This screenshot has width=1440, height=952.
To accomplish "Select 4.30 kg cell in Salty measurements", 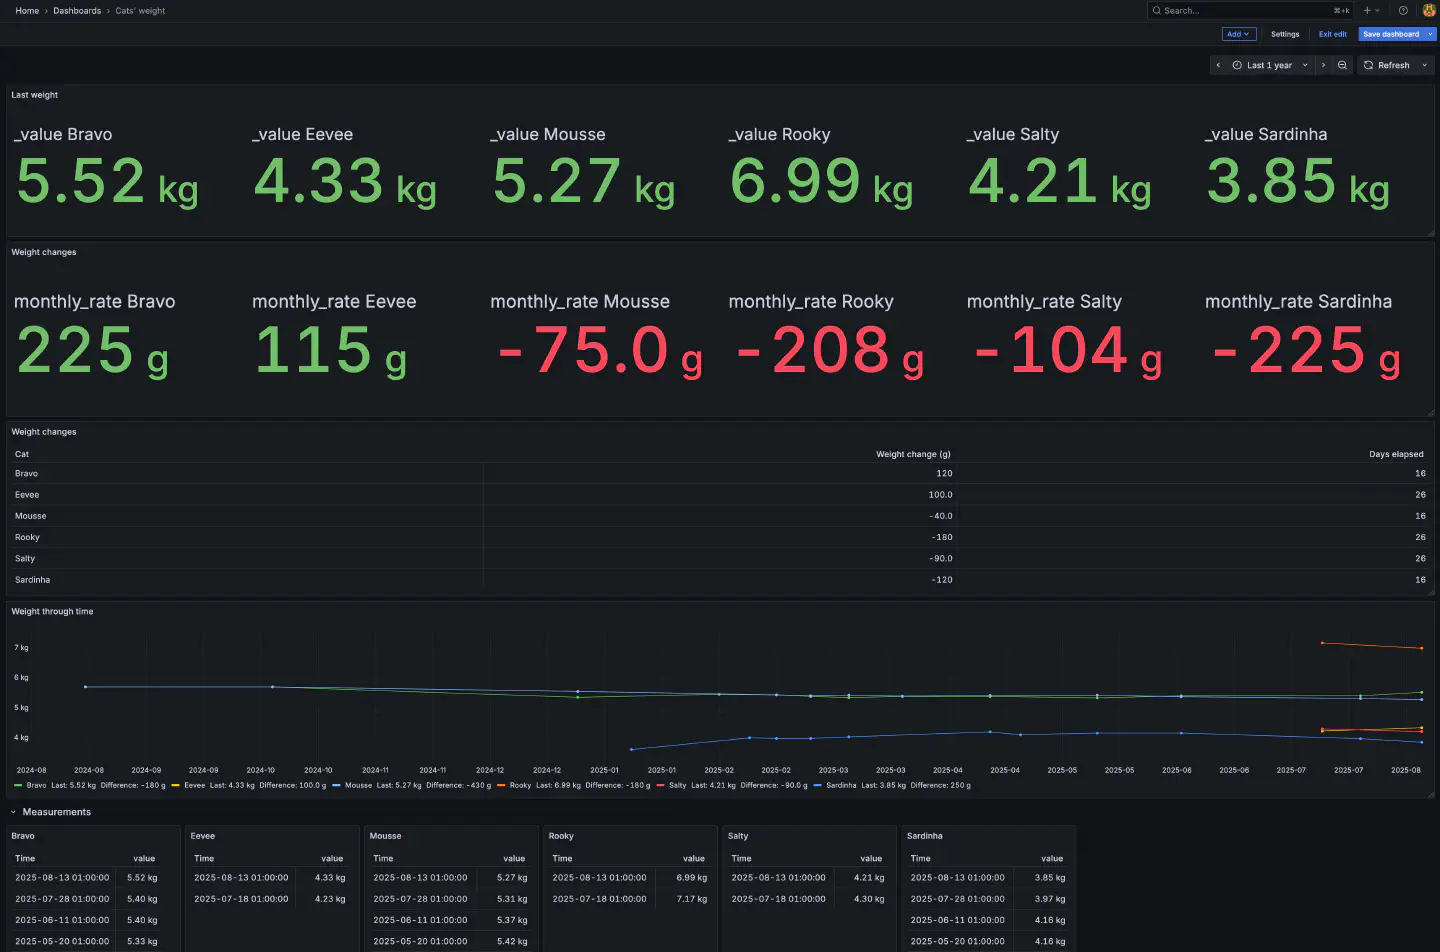I will tap(869, 899).
